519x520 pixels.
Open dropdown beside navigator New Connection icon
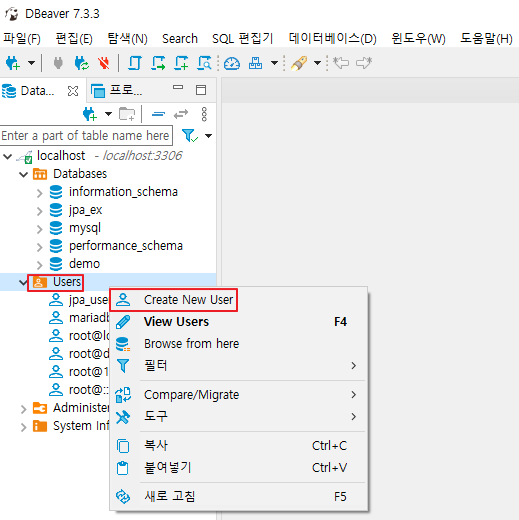[x=108, y=114]
